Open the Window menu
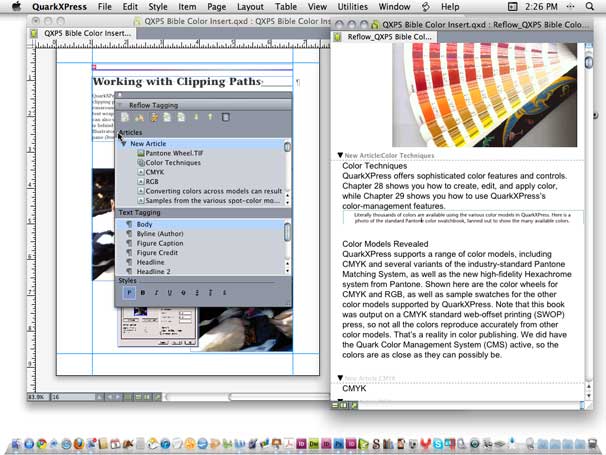The image size is (606, 455). point(394,7)
